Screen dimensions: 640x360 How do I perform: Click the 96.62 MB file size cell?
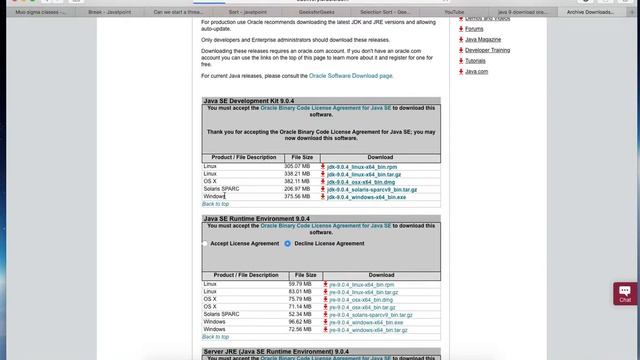(x=300, y=322)
